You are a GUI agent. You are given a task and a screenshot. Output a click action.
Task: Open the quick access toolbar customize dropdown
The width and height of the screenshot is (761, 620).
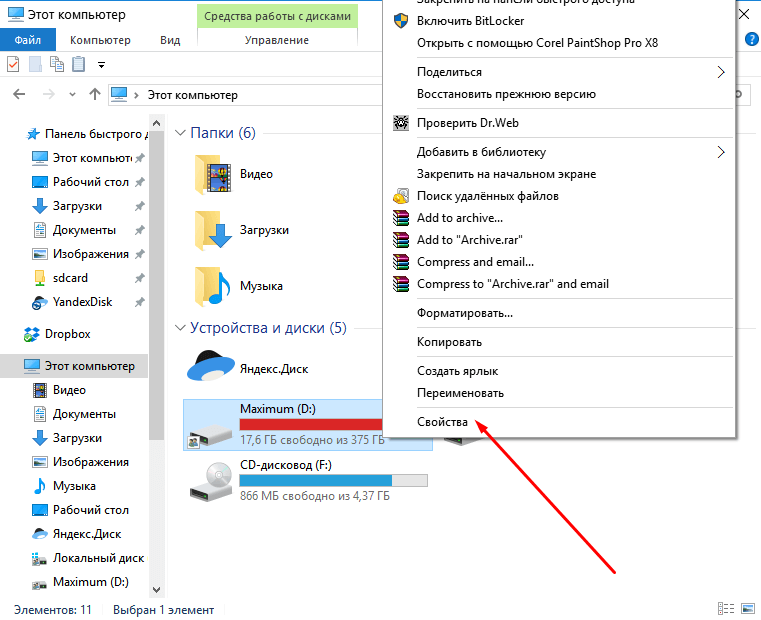101,65
